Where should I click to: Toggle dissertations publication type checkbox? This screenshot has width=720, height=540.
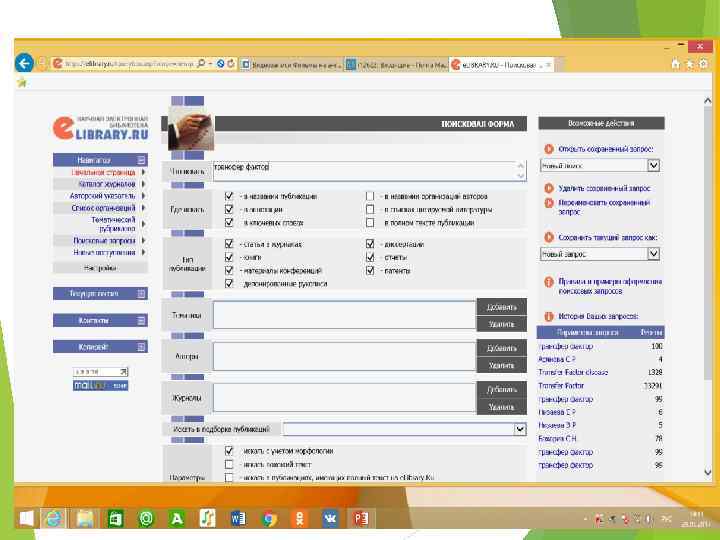(370, 244)
